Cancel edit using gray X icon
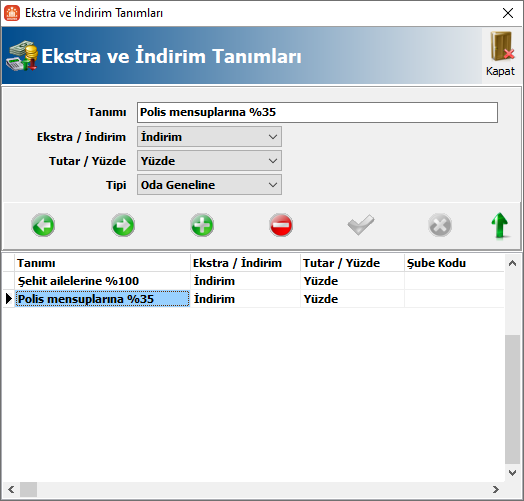 (x=440, y=225)
